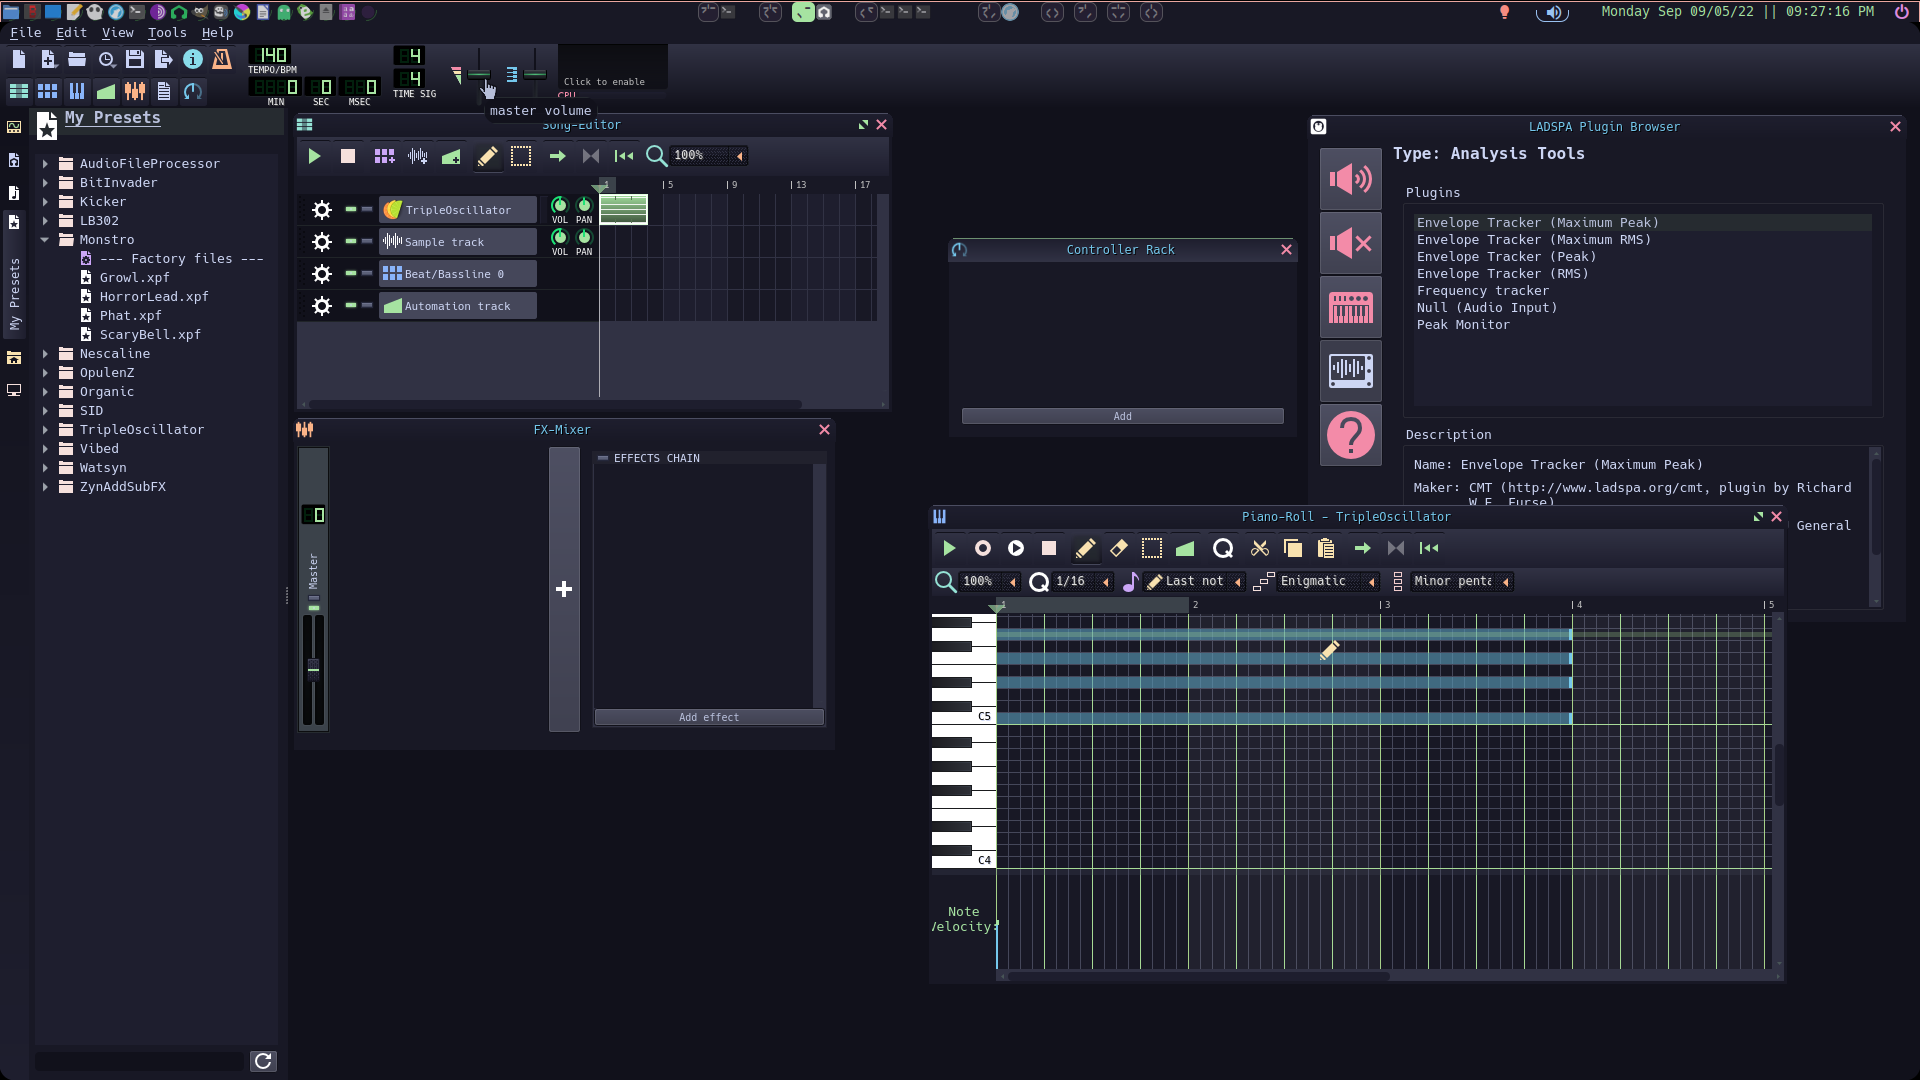Paste notes in Piano-Roll toolbar
The height and width of the screenshot is (1080, 1920).
point(1326,548)
